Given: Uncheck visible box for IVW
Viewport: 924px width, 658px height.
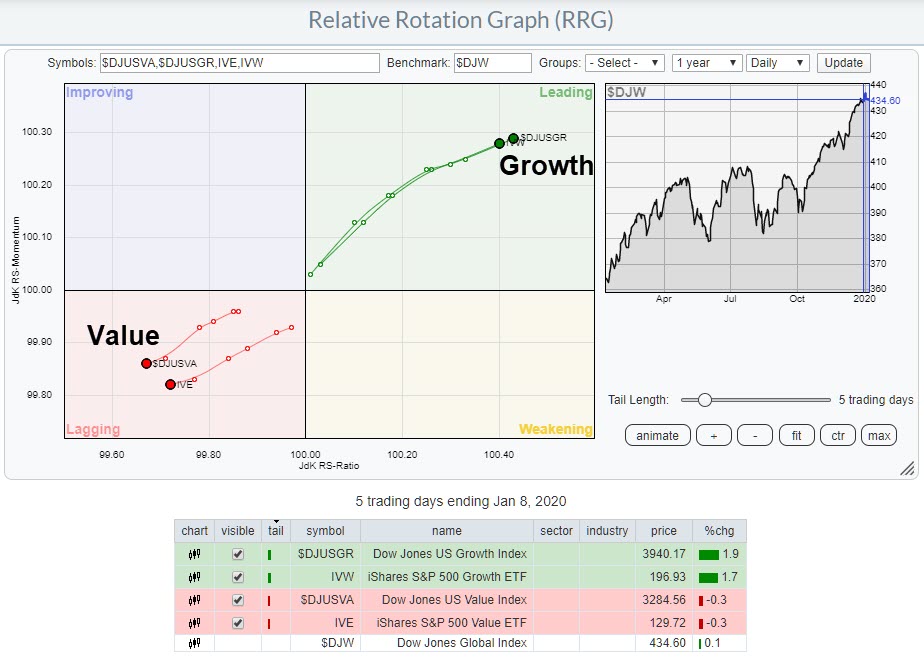Looking at the screenshot, I should 238,577.
